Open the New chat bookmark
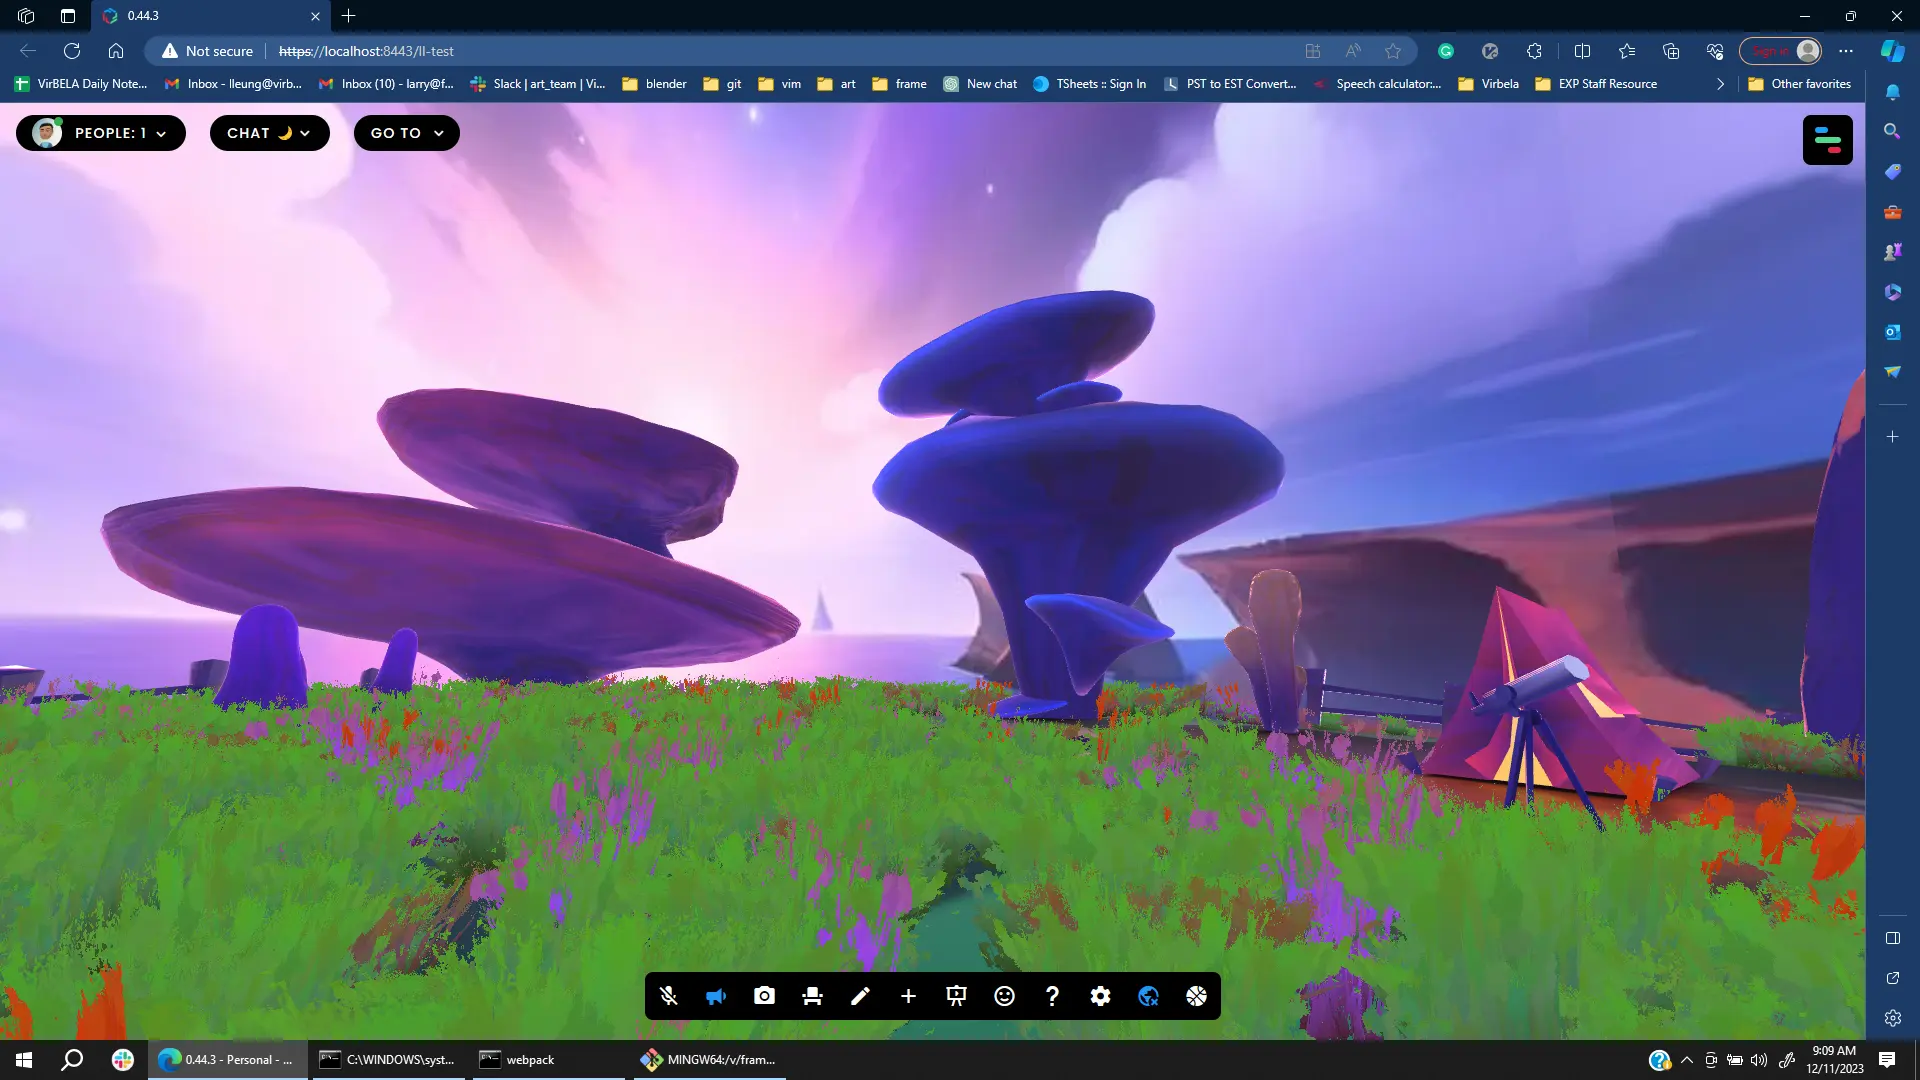The width and height of the screenshot is (1920, 1080). coord(980,84)
